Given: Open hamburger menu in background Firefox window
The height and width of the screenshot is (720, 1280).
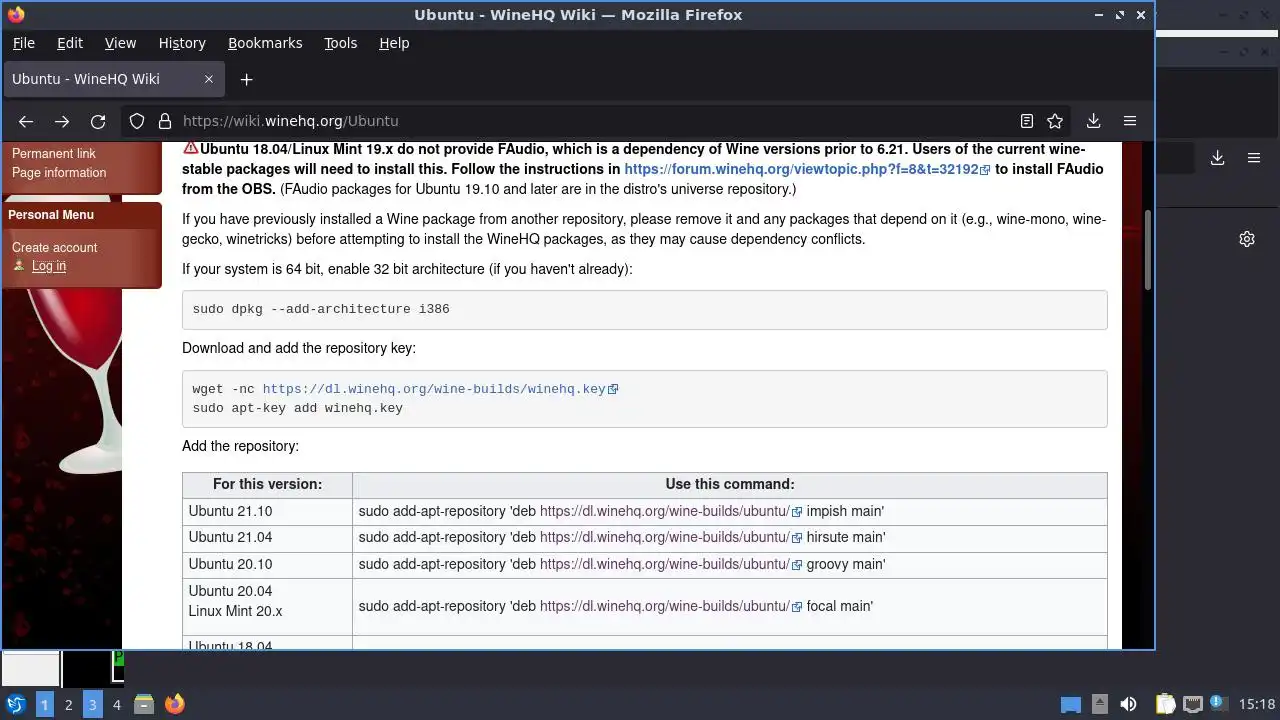Looking at the screenshot, I should pyautogui.click(x=1254, y=158).
